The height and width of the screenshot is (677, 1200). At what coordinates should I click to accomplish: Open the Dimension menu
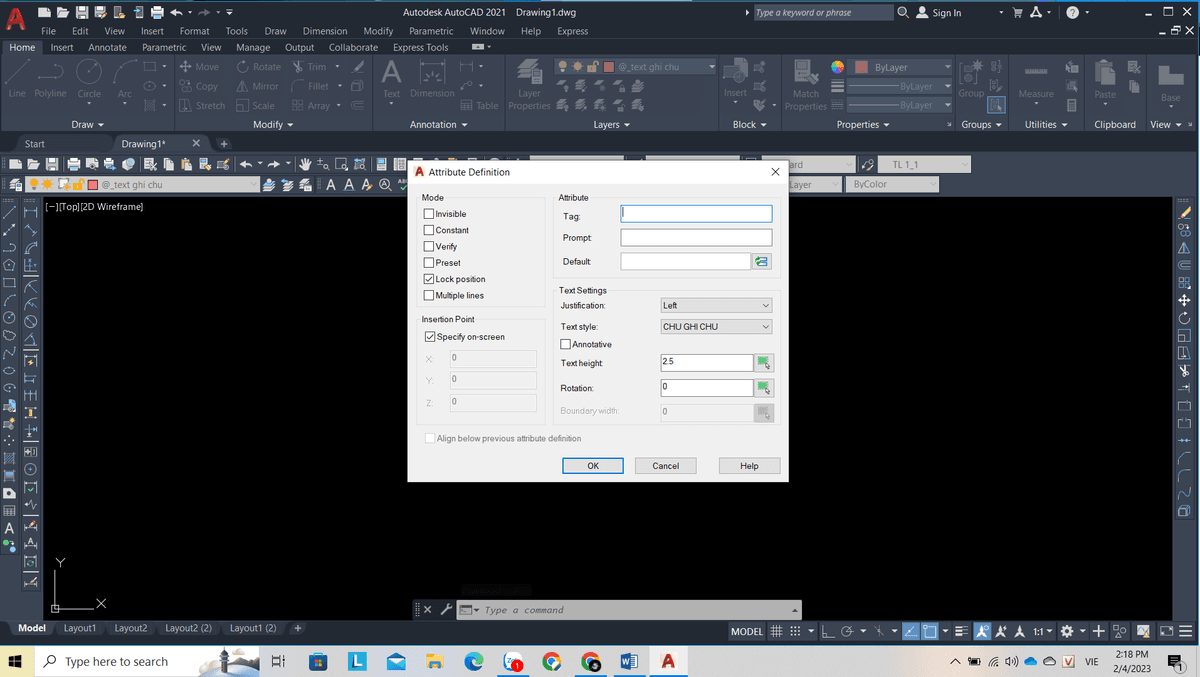tap(325, 31)
